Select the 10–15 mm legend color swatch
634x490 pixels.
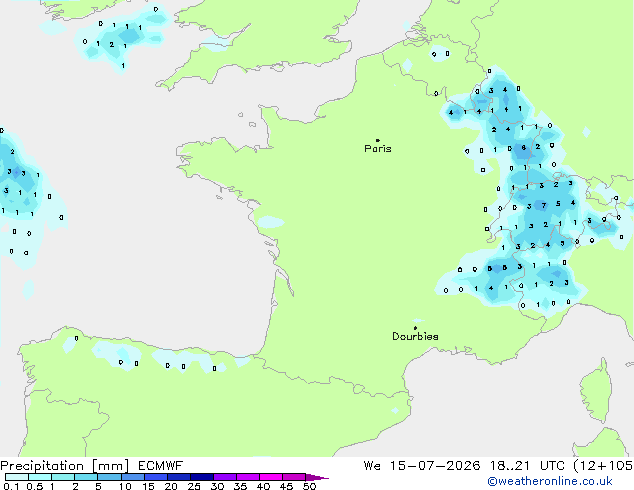(x=133, y=477)
